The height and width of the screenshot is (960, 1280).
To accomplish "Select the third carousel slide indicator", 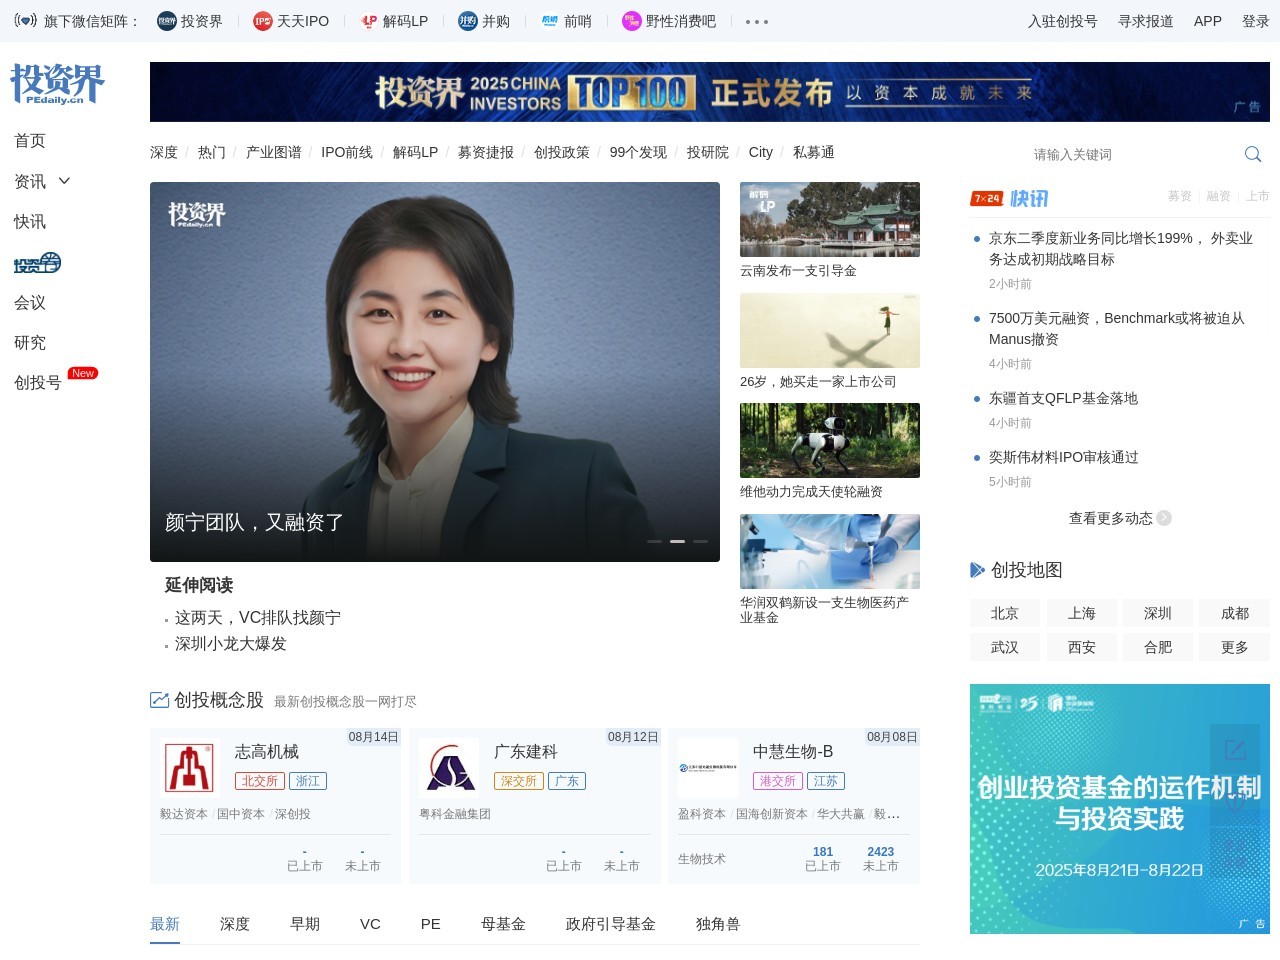I will [700, 541].
